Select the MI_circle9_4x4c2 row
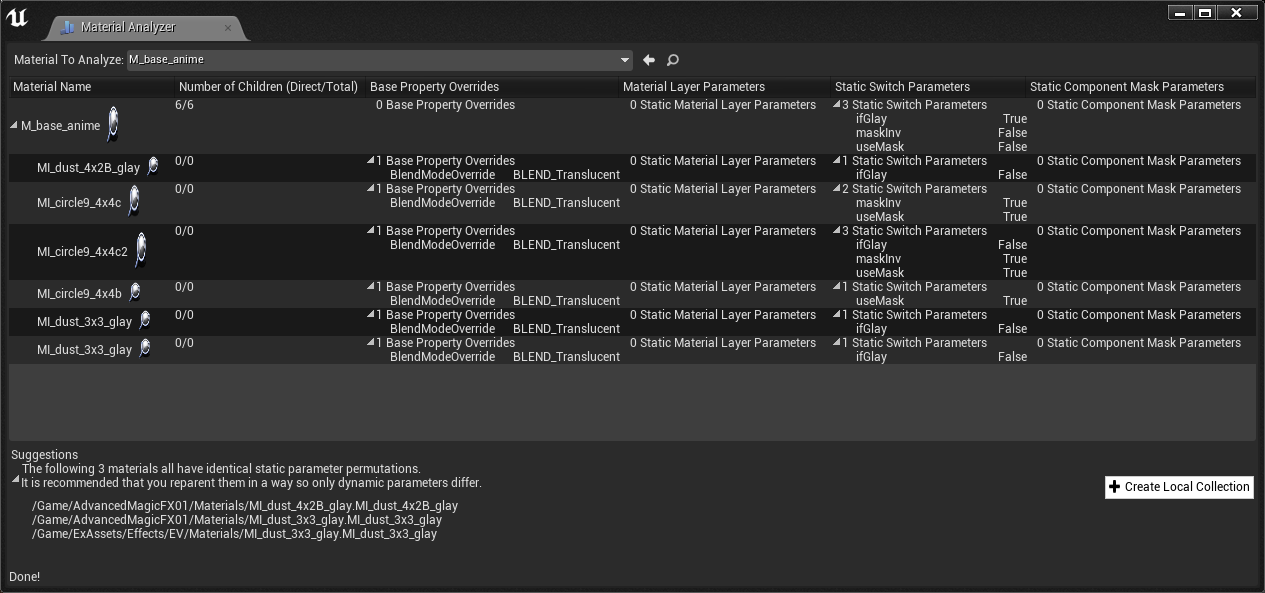1265x593 pixels. [632, 251]
